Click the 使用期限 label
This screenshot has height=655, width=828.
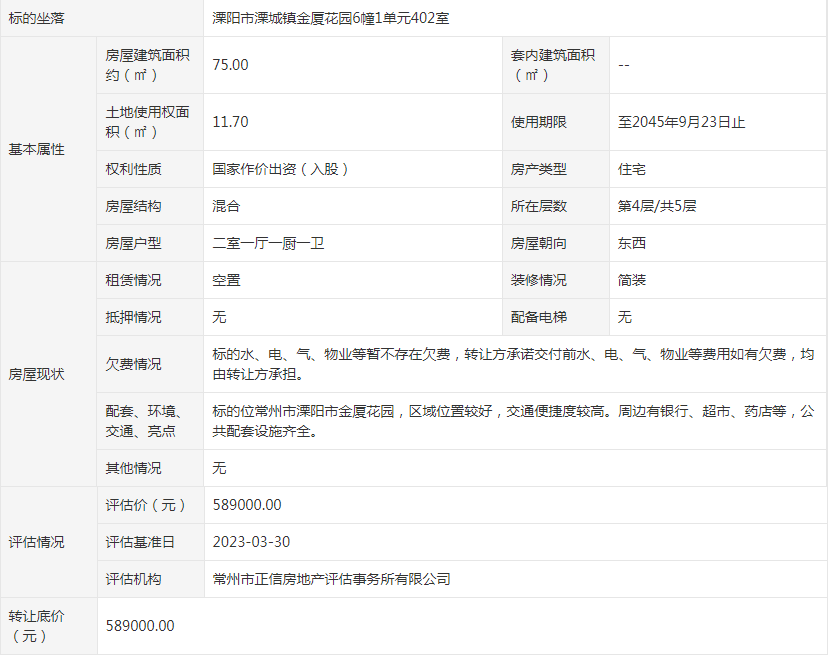[539, 122]
